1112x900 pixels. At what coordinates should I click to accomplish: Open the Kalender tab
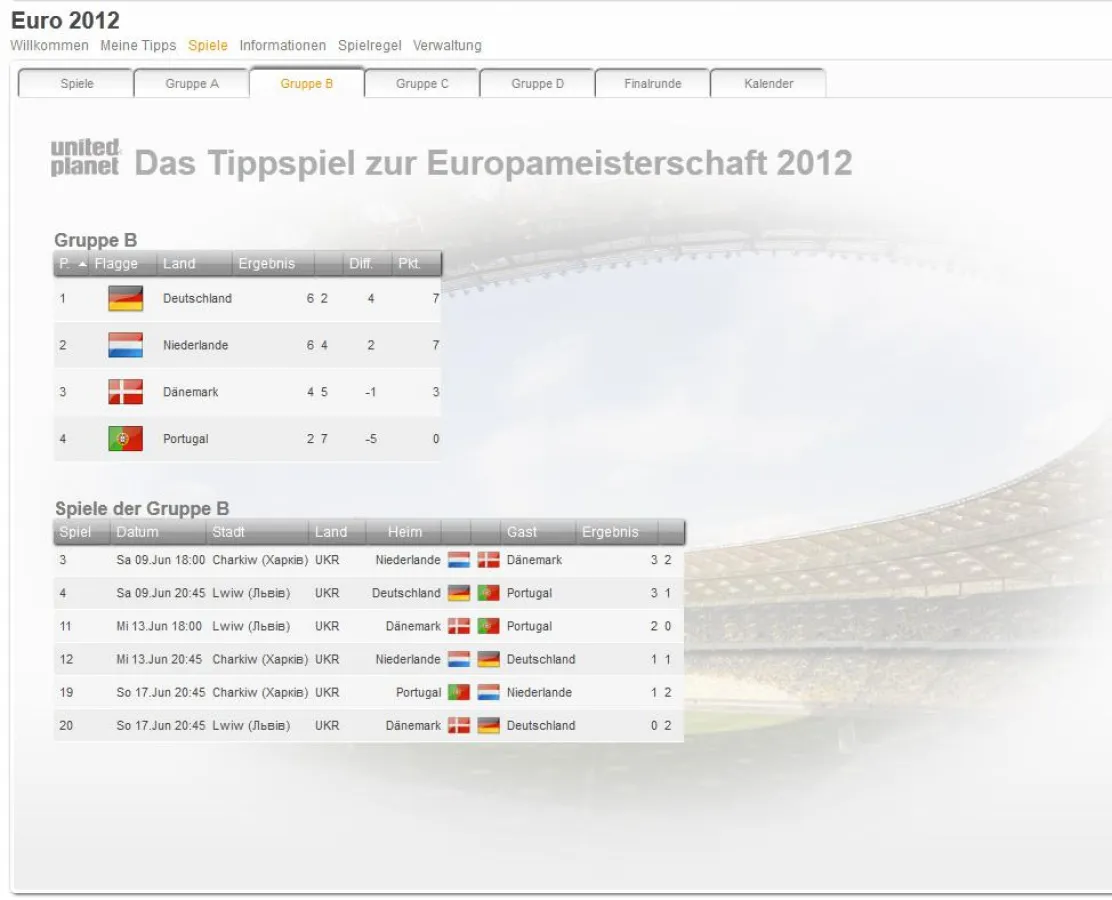[x=767, y=83]
